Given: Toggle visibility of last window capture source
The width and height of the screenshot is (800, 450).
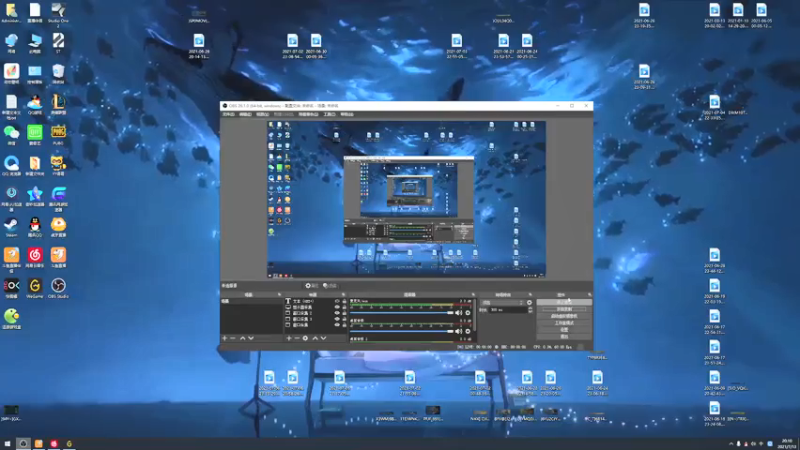Looking at the screenshot, I should pyautogui.click(x=337, y=325).
